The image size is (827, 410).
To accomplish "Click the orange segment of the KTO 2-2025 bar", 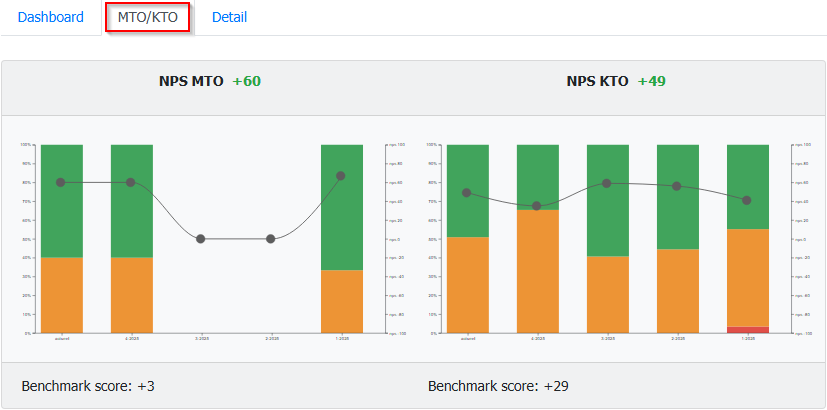I will (677, 290).
